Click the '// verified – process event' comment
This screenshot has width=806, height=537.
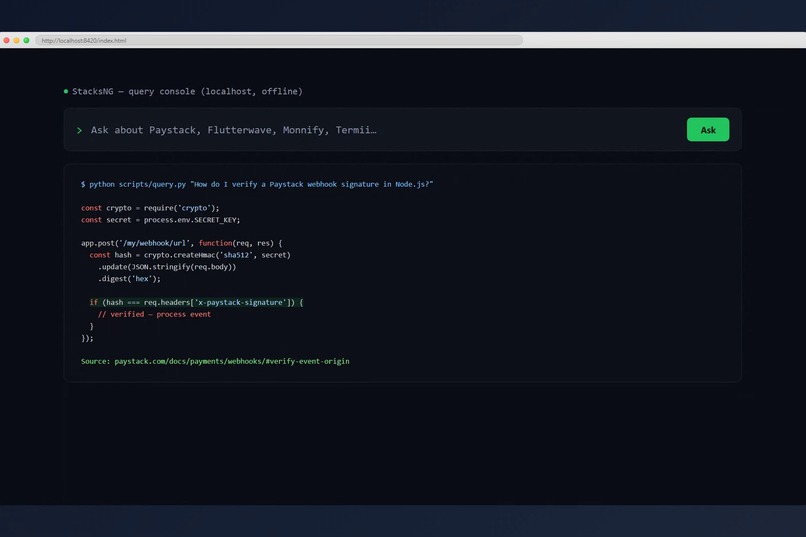pyautogui.click(x=154, y=314)
